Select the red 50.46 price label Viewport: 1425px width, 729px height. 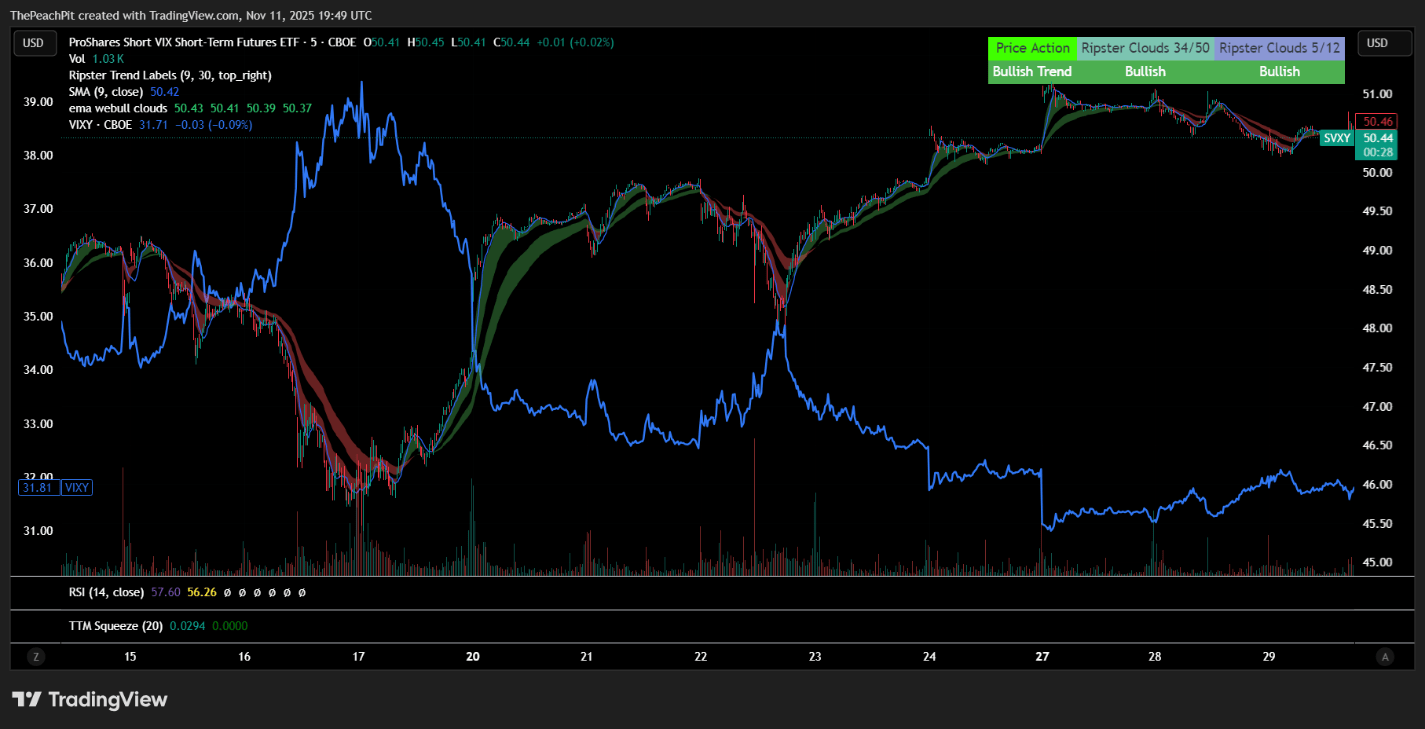tap(1377, 121)
